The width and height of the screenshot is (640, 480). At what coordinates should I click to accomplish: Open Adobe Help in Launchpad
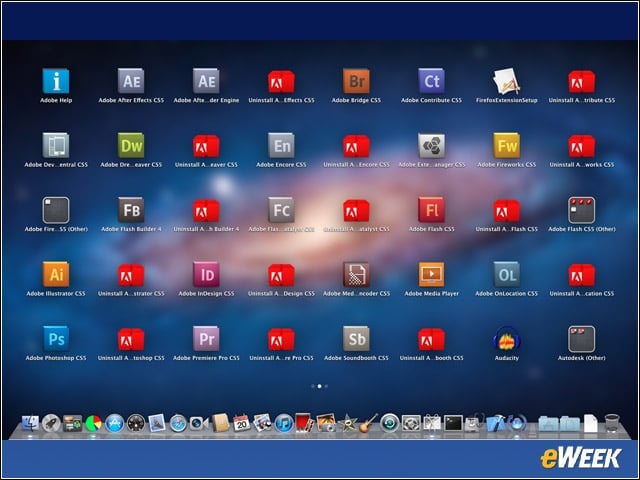(x=56, y=81)
